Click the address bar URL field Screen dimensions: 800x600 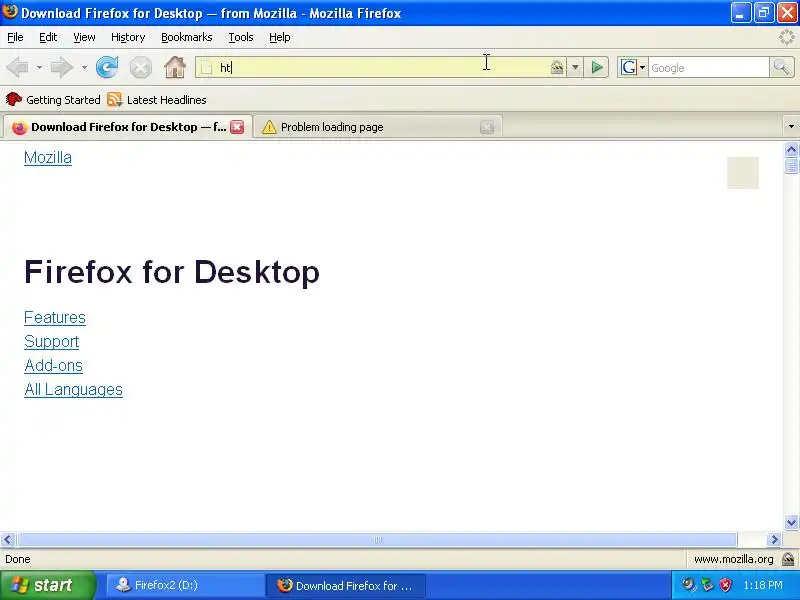tap(383, 67)
